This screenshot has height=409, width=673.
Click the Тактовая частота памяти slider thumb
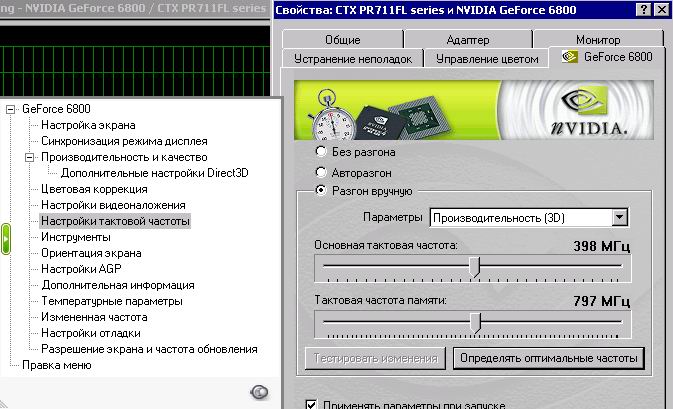[475, 322]
